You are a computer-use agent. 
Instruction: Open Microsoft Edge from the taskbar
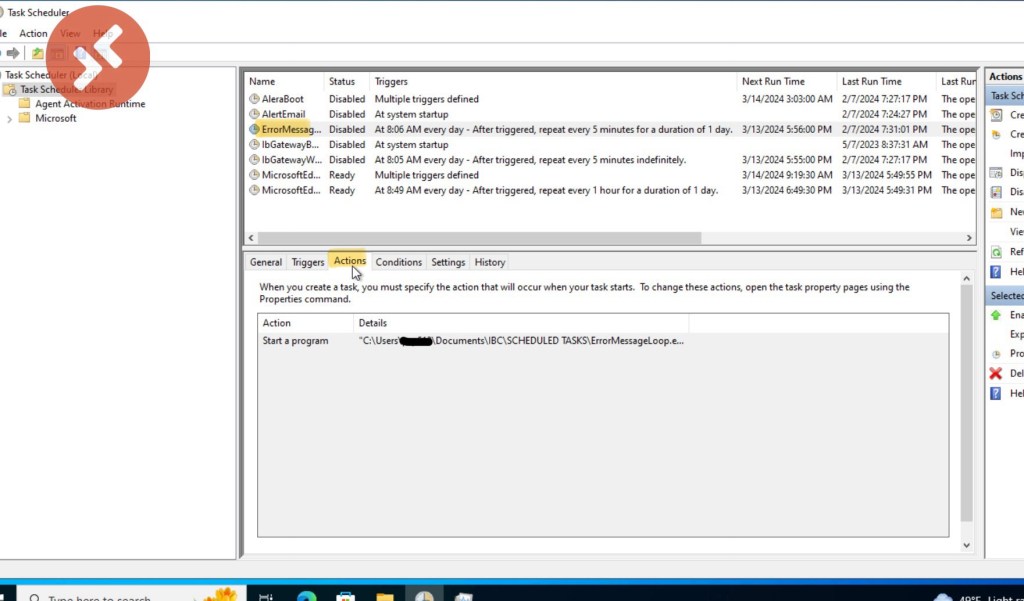pos(306,596)
